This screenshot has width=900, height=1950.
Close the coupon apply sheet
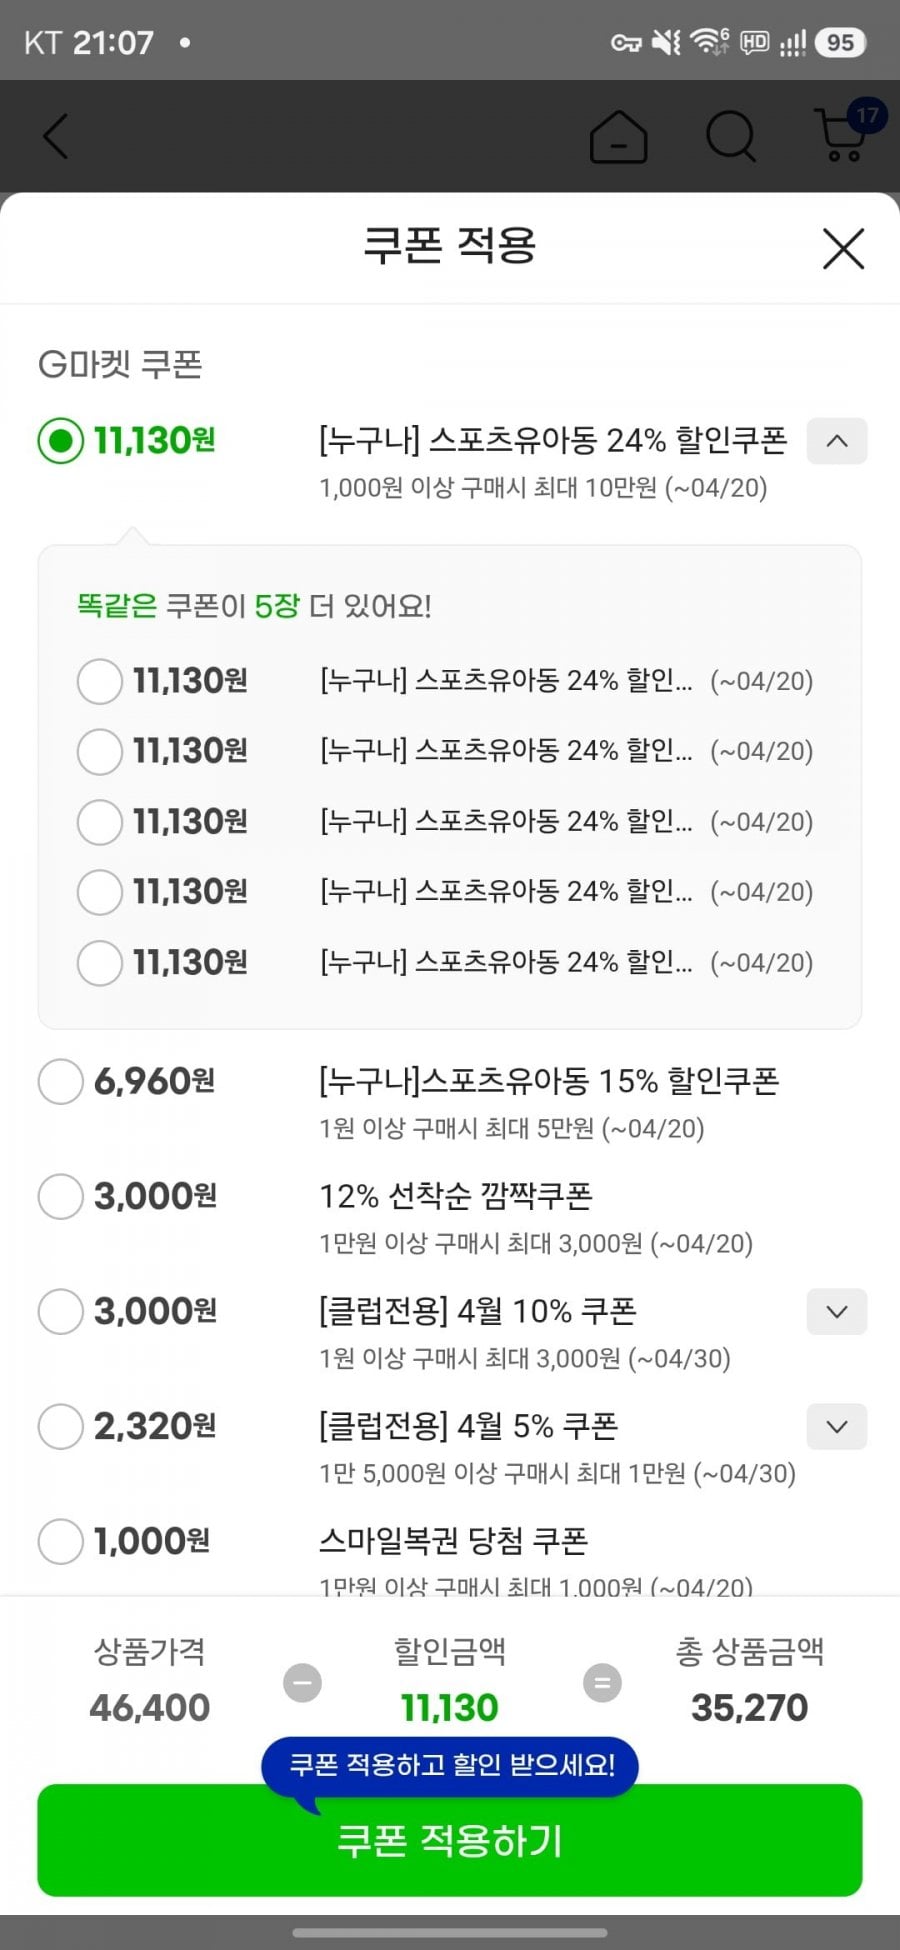[x=843, y=248]
